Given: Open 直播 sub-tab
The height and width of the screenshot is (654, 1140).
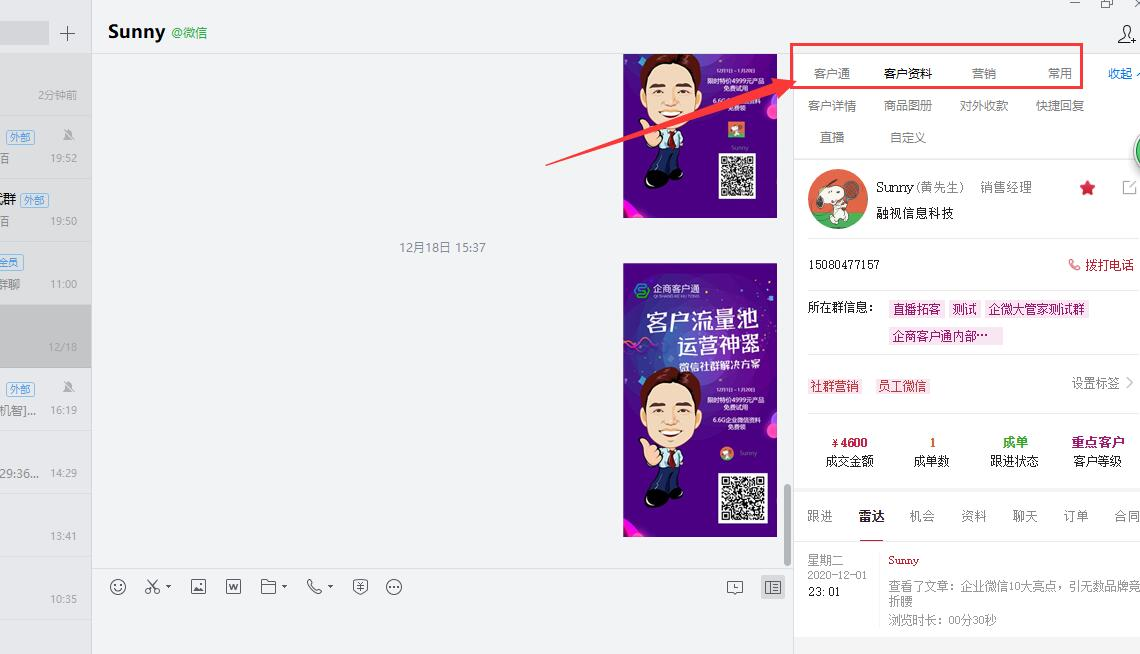Looking at the screenshot, I should pyautogui.click(x=832, y=137).
